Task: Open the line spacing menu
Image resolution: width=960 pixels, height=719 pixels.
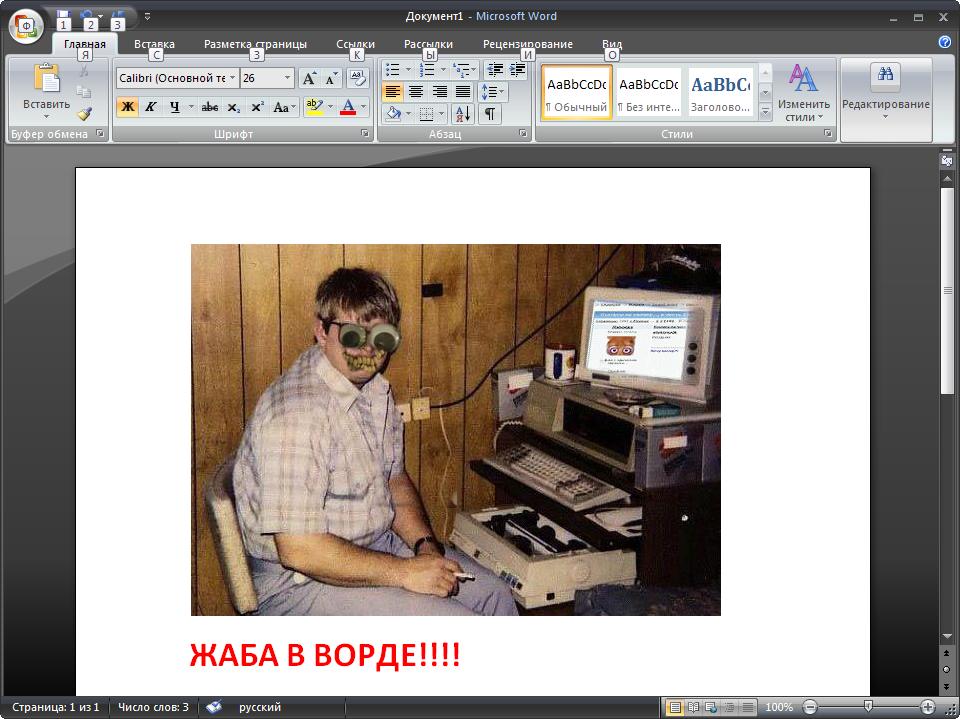Action: 493,92
